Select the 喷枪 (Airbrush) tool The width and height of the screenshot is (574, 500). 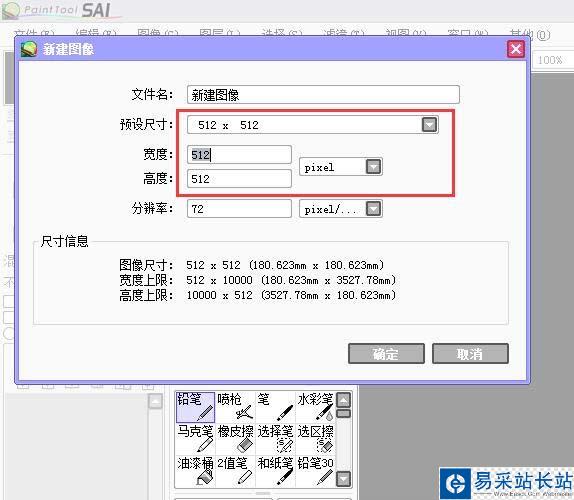pyautogui.click(x=235, y=407)
